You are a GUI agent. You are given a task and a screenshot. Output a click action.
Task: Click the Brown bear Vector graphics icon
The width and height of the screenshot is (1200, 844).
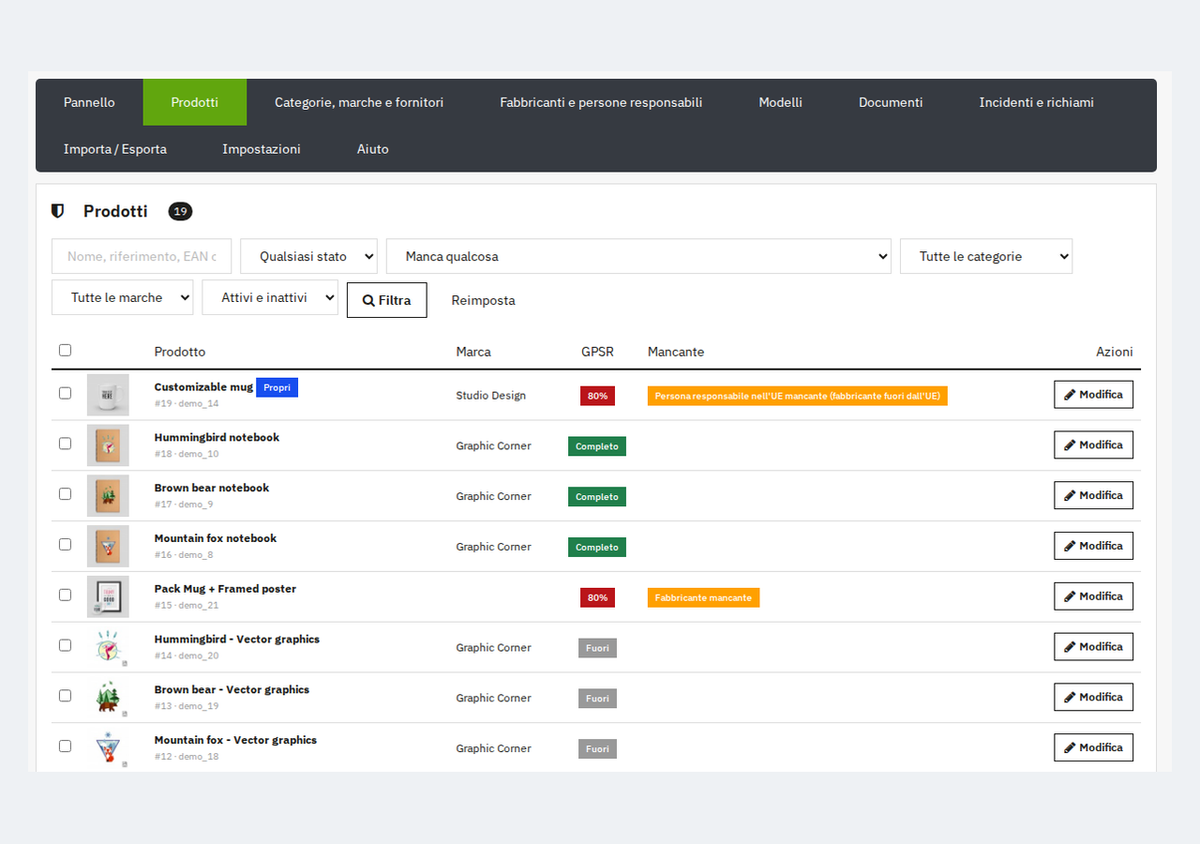point(108,698)
